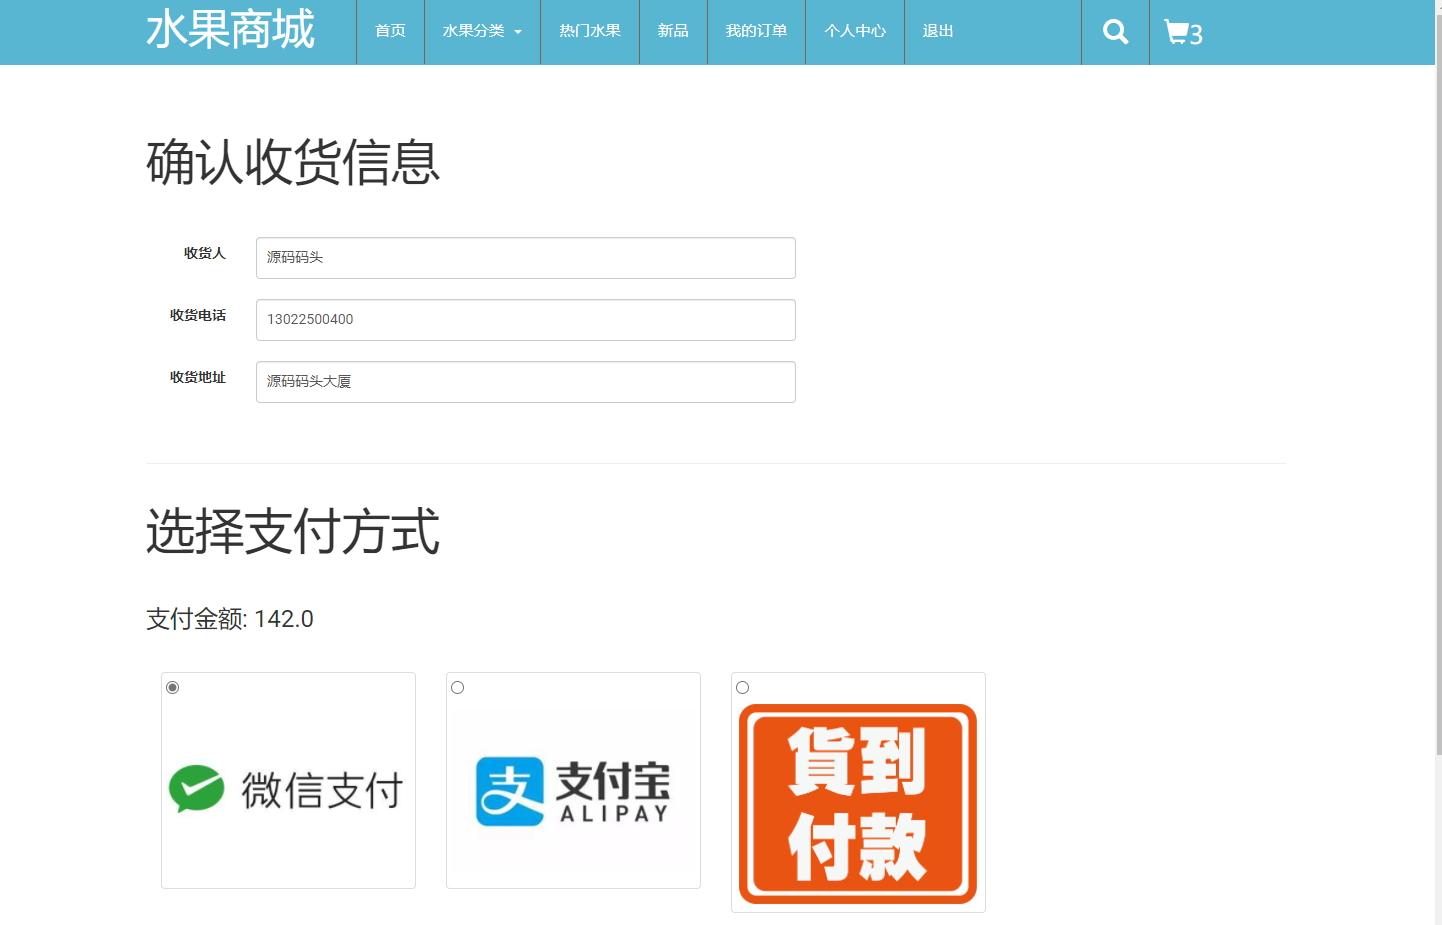Viewport: 1442px width, 925px height.
Task: Select the Alipay payment radio button
Action: (x=457, y=687)
